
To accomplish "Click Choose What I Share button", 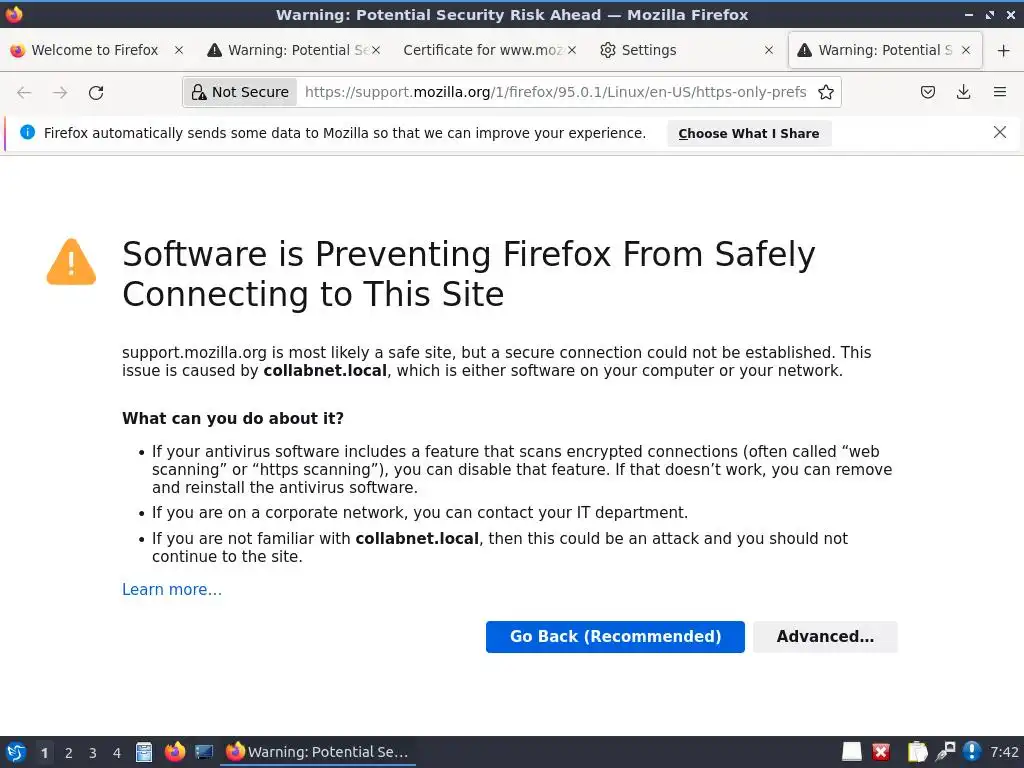I will point(748,133).
